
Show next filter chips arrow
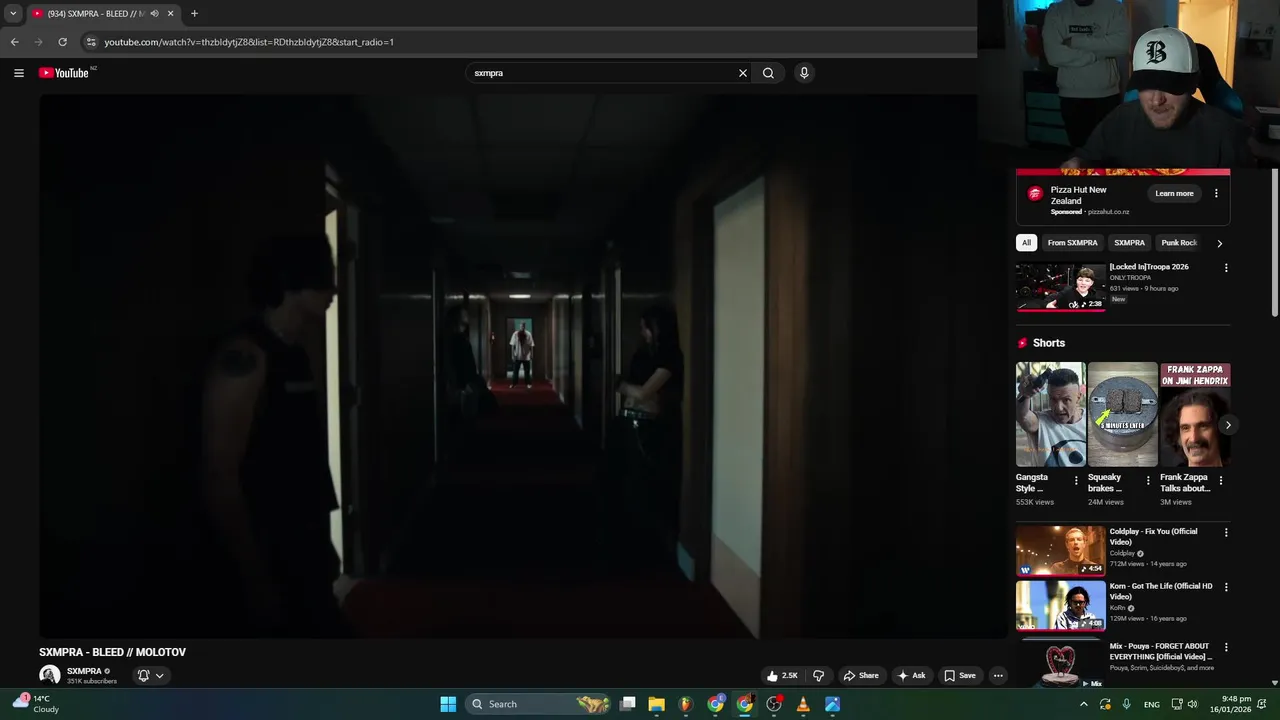pos(1219,243)
